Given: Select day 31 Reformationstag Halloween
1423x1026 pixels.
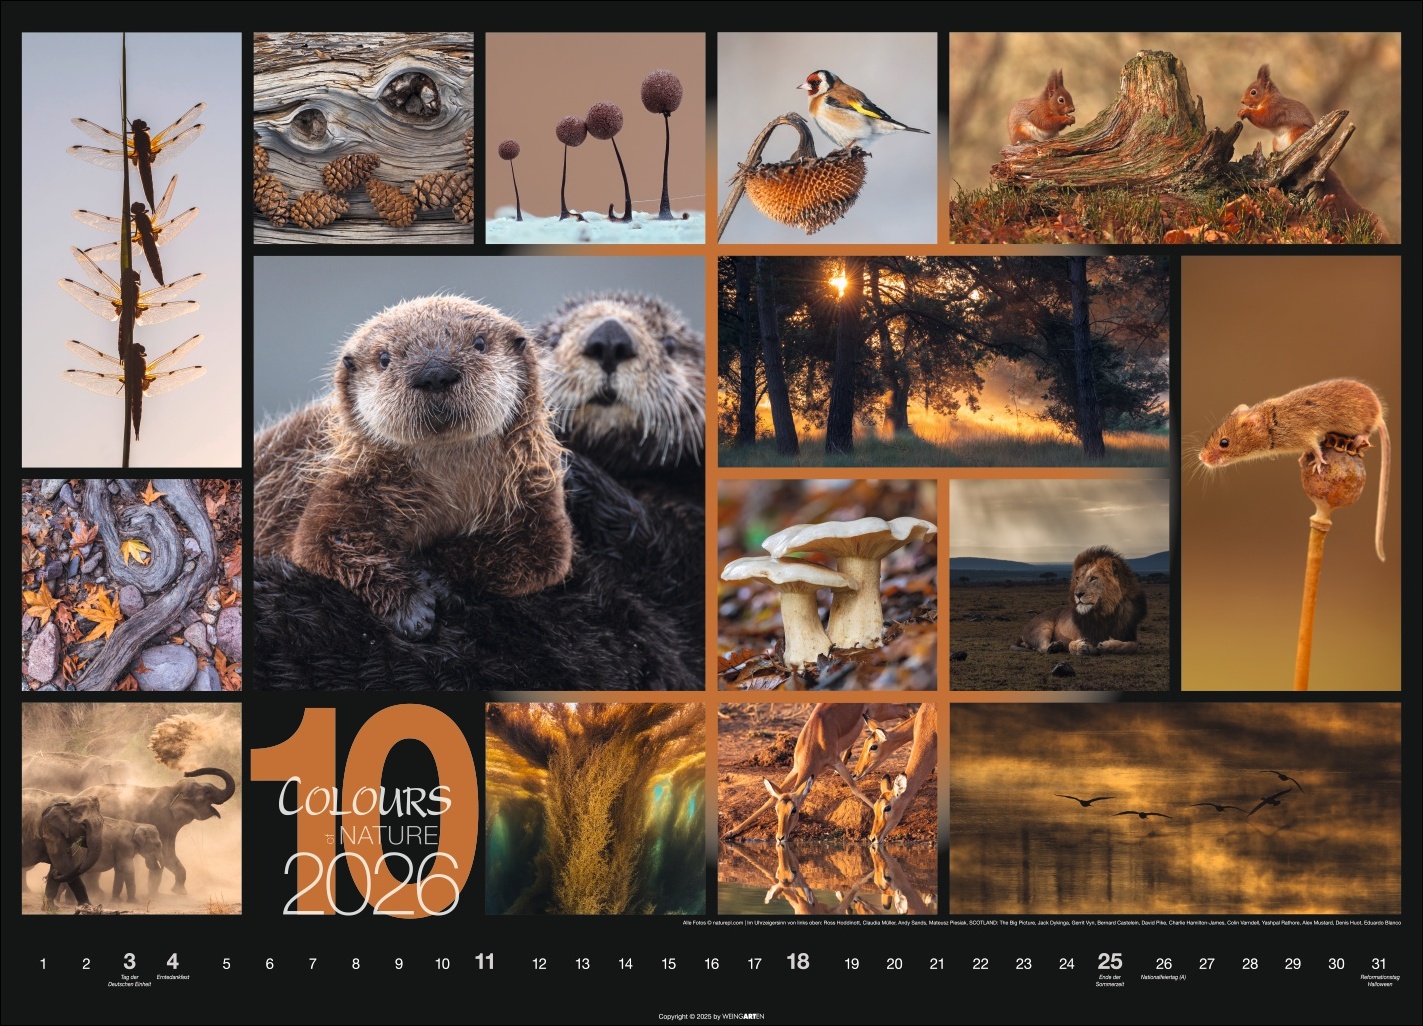Looking at the screenshot, I should click(x=1380, y=964).
